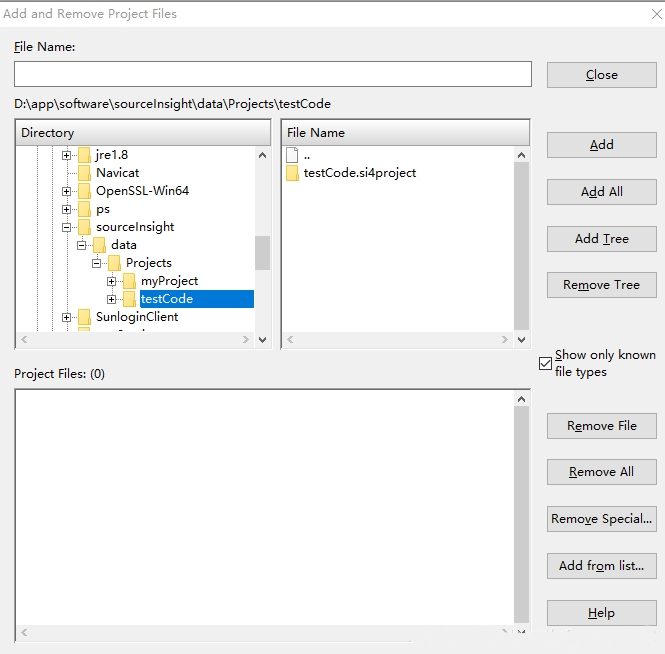This screenshot has width=665, height=654.
Task: Expand the myProject tree node
Action: [112, 281]
